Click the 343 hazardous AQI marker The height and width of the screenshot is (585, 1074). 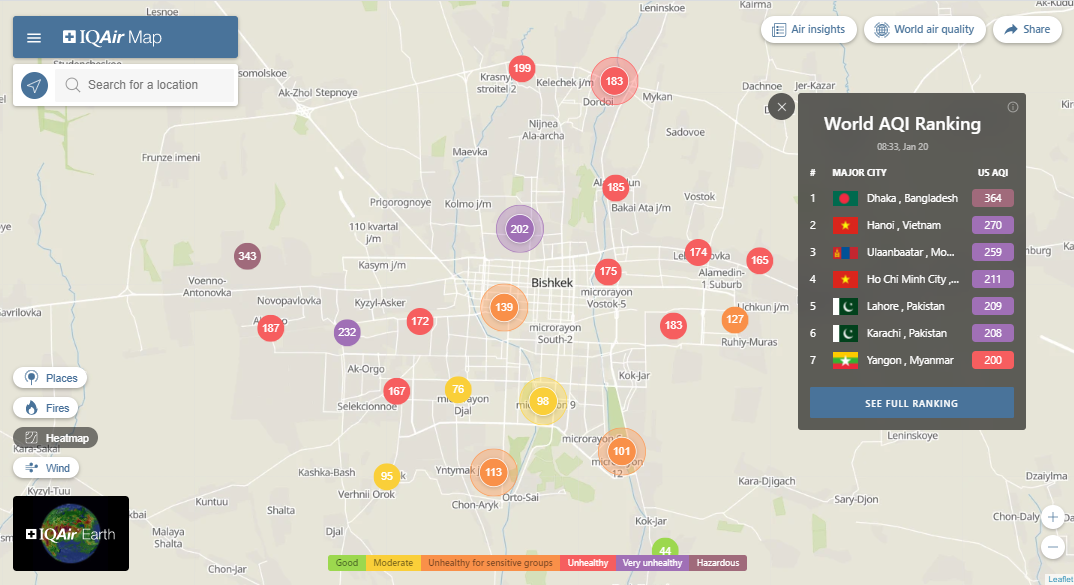[247, 257]
